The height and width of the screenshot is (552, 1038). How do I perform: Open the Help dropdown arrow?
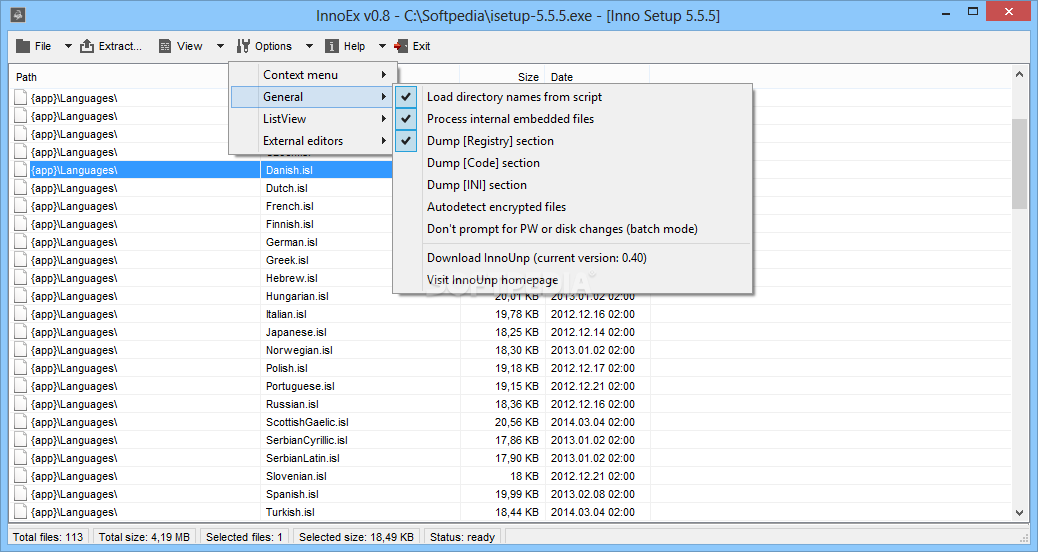click(382, 46)
